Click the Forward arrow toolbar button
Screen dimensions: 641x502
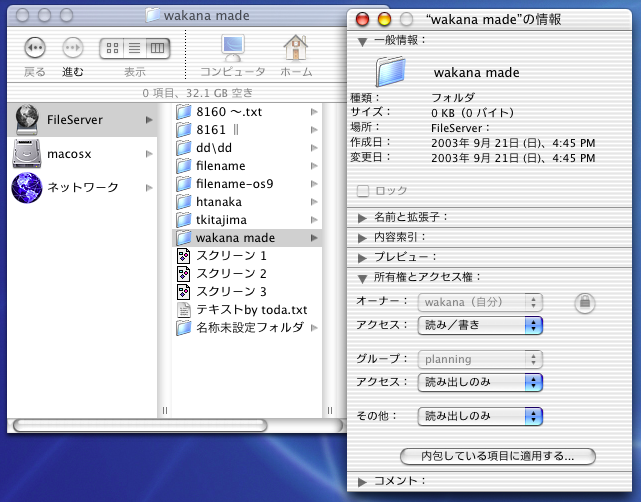pos(73,48)
